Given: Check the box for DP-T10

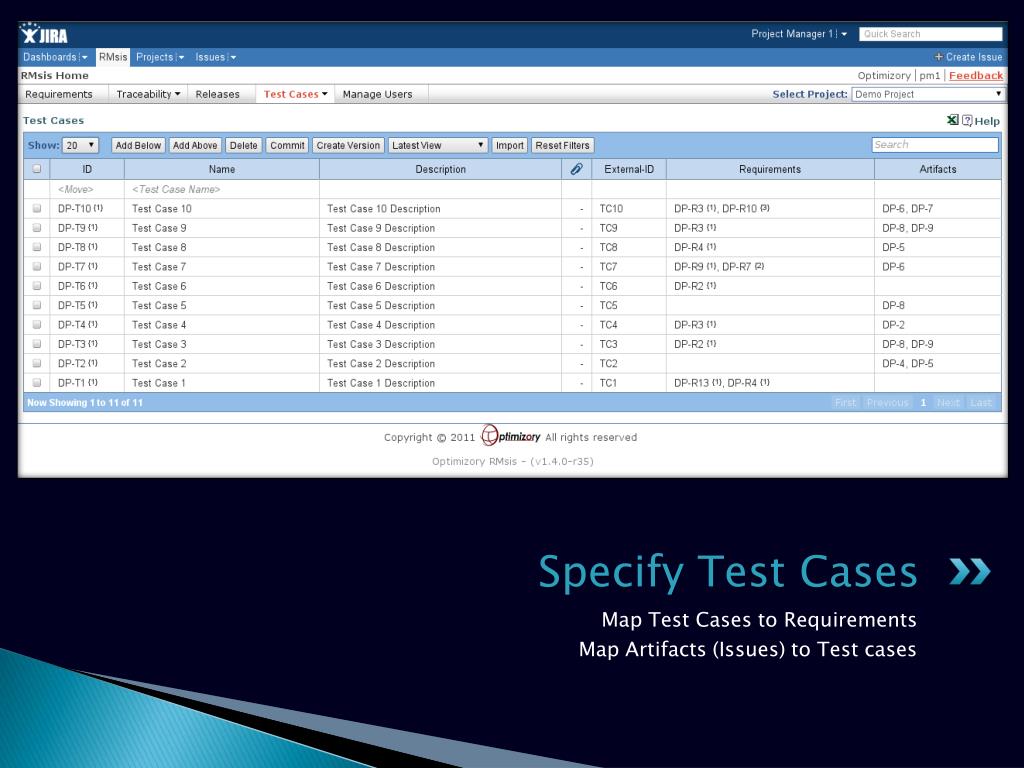Looking at the screenshot, I should 37,208.
